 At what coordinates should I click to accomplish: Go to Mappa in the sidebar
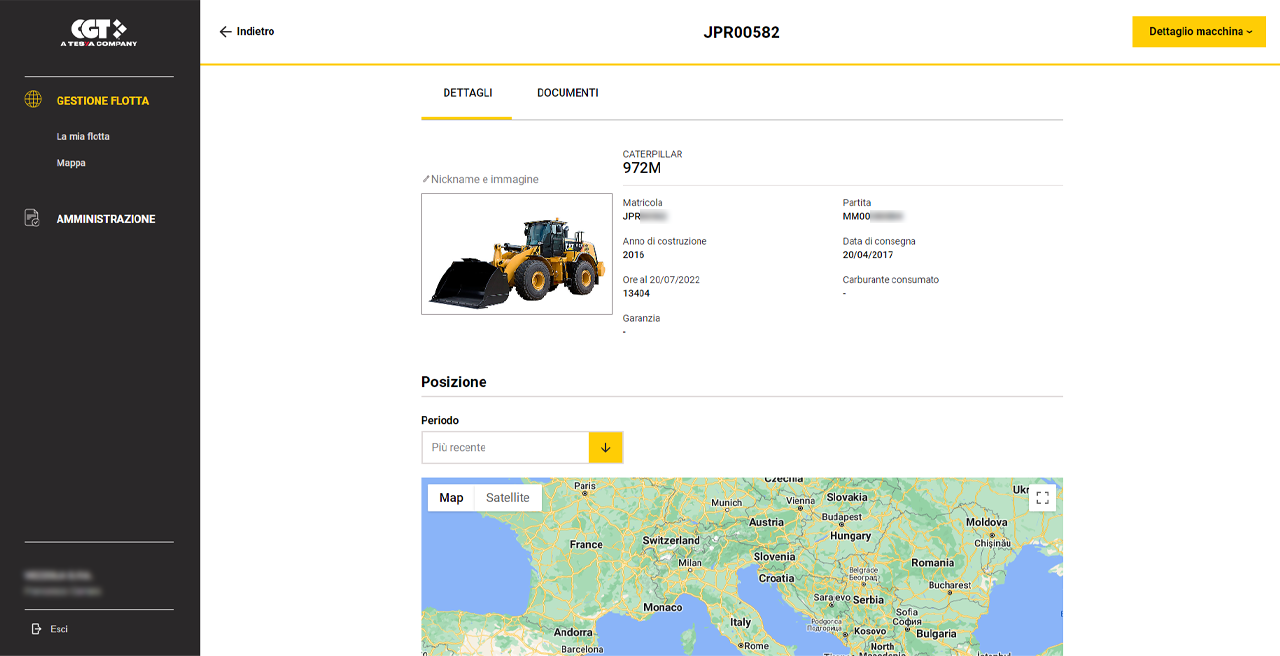[71, 163]
